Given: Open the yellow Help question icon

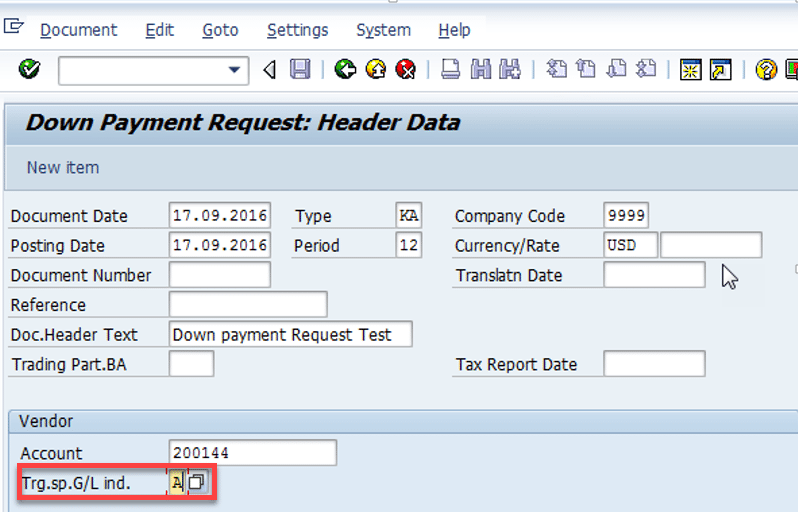Looking at the screenshot, I should coord(766,70).
